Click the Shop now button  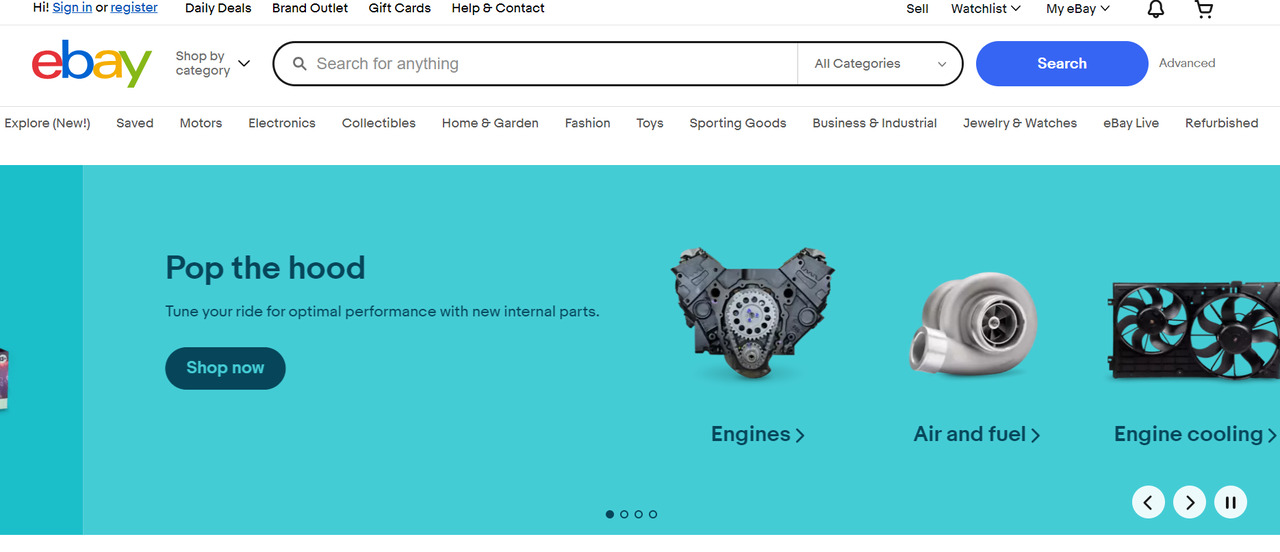[x=225, y=368]
